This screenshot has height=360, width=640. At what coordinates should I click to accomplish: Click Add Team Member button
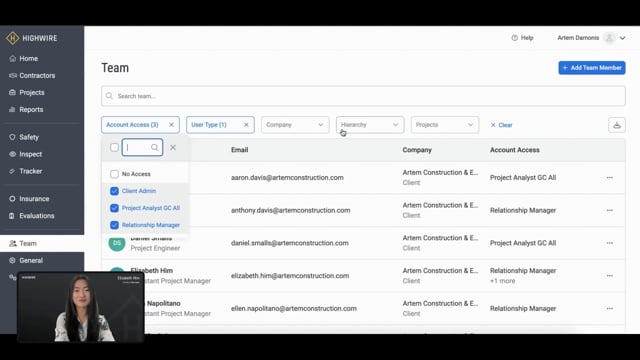(x=592, y=68)
